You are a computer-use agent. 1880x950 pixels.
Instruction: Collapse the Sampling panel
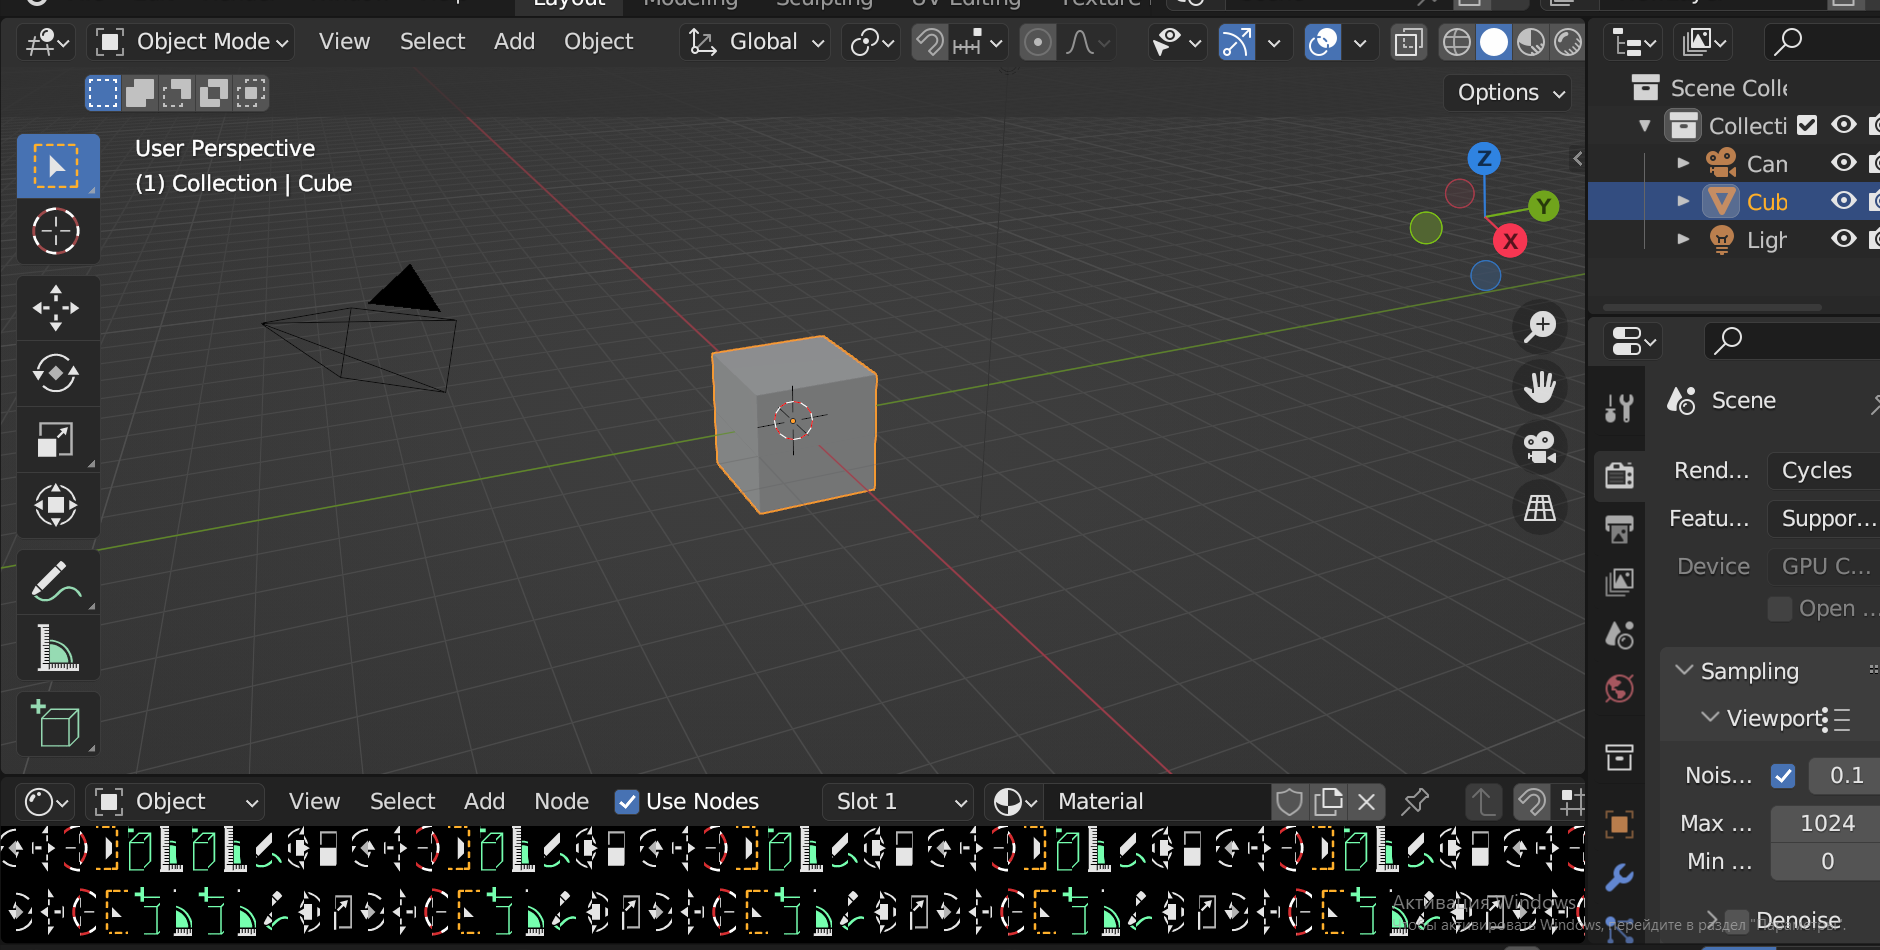coord(1750,671)
